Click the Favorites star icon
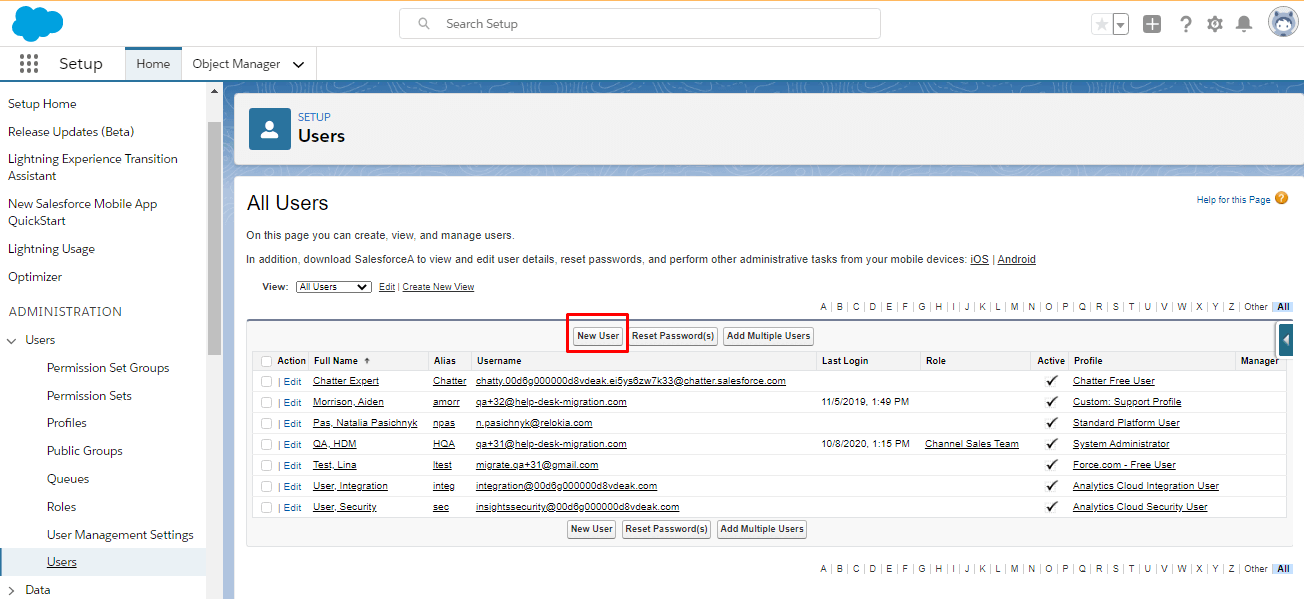 point(1102,24)
